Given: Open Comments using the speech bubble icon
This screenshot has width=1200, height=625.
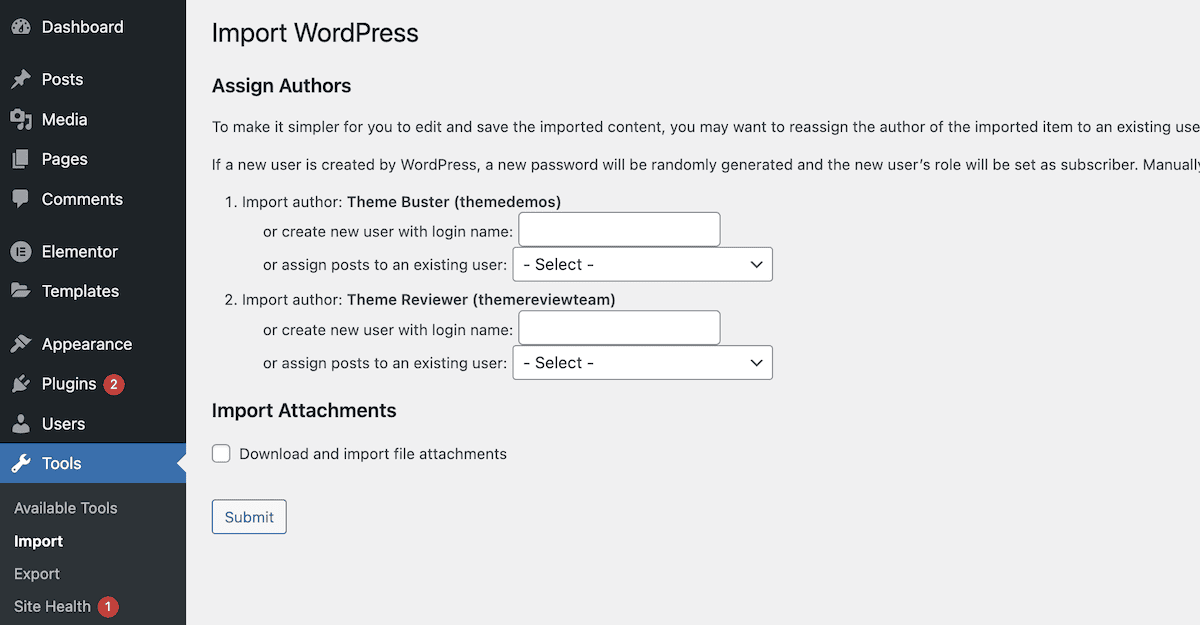Looking at the screenshot, I should point(22,199).
